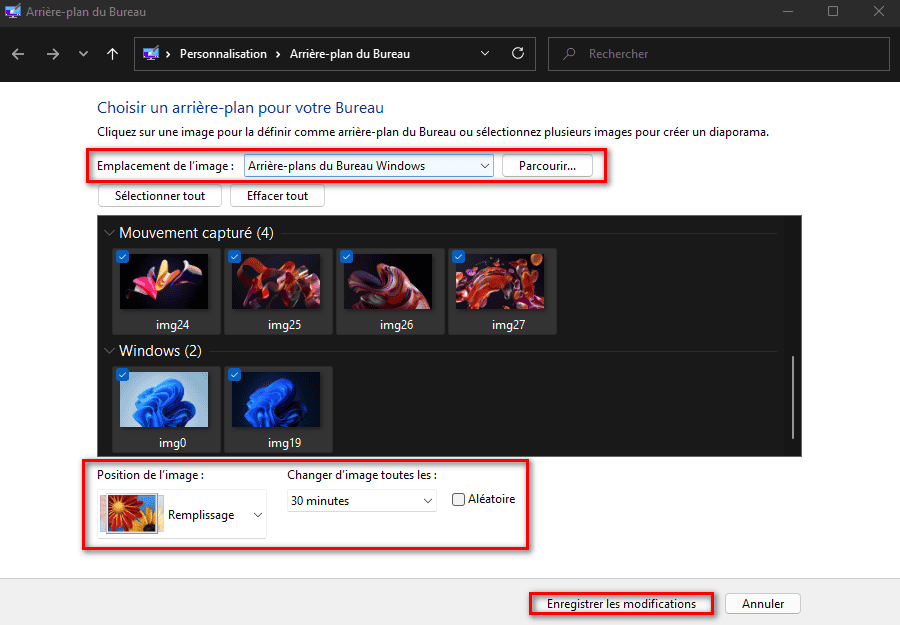Refresh the page with the reload icon
This screenshot has width=900, height=625.
pos(518,53)
